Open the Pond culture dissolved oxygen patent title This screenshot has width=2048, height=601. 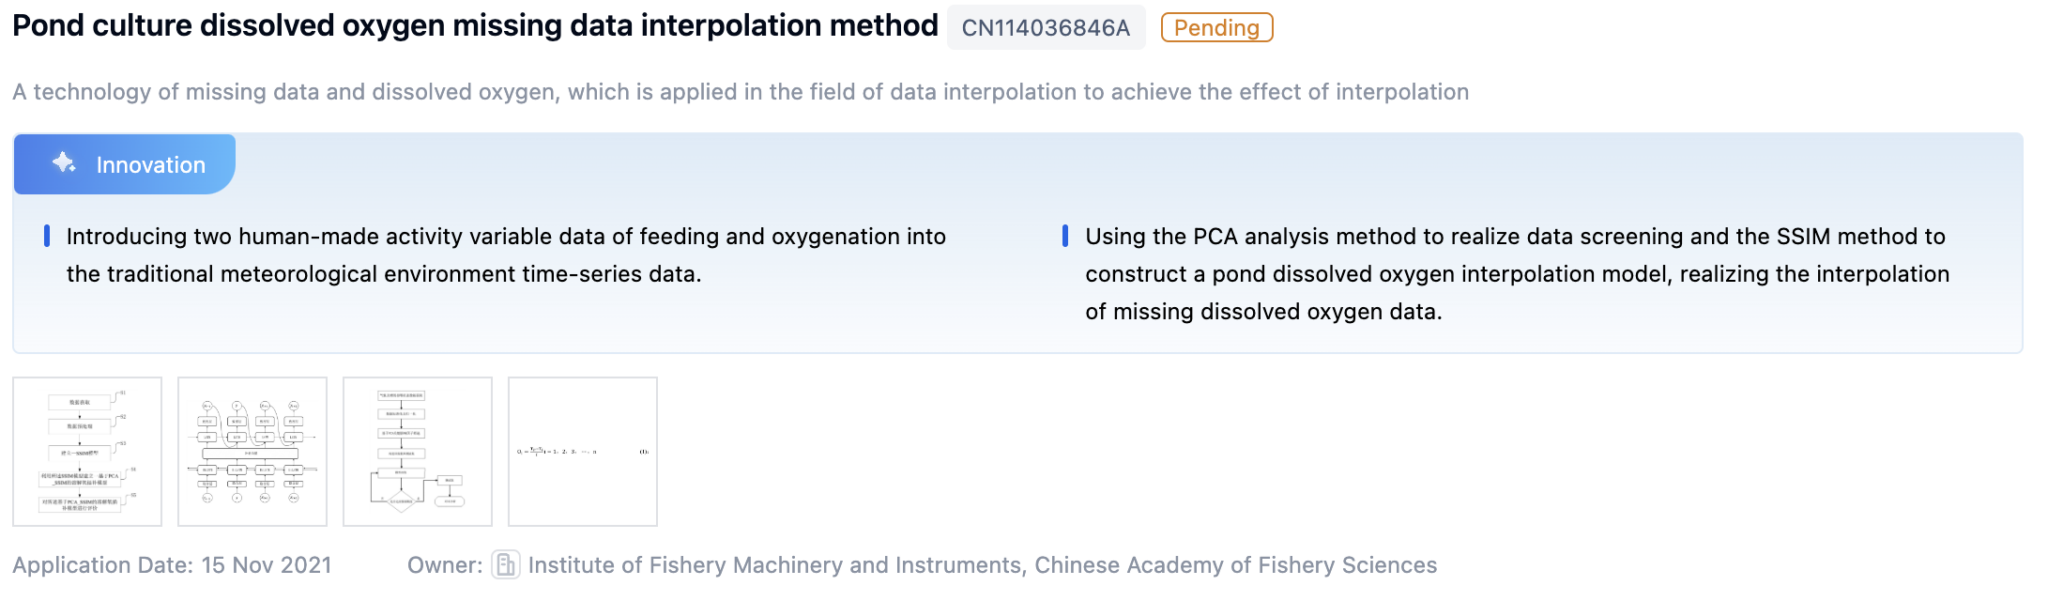click(x=475, y=26)
